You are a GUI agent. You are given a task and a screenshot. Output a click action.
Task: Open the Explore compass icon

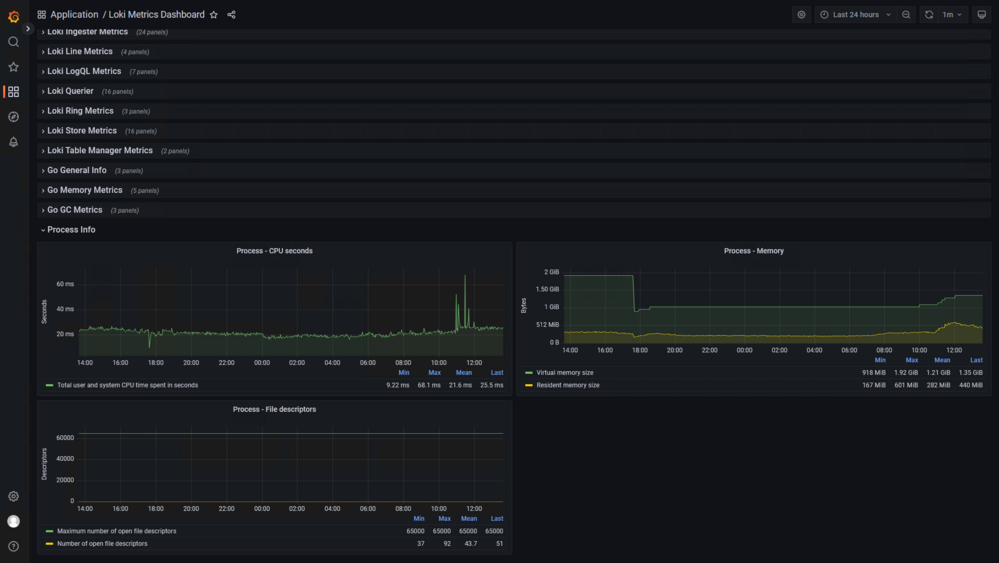tap(13, 117)
